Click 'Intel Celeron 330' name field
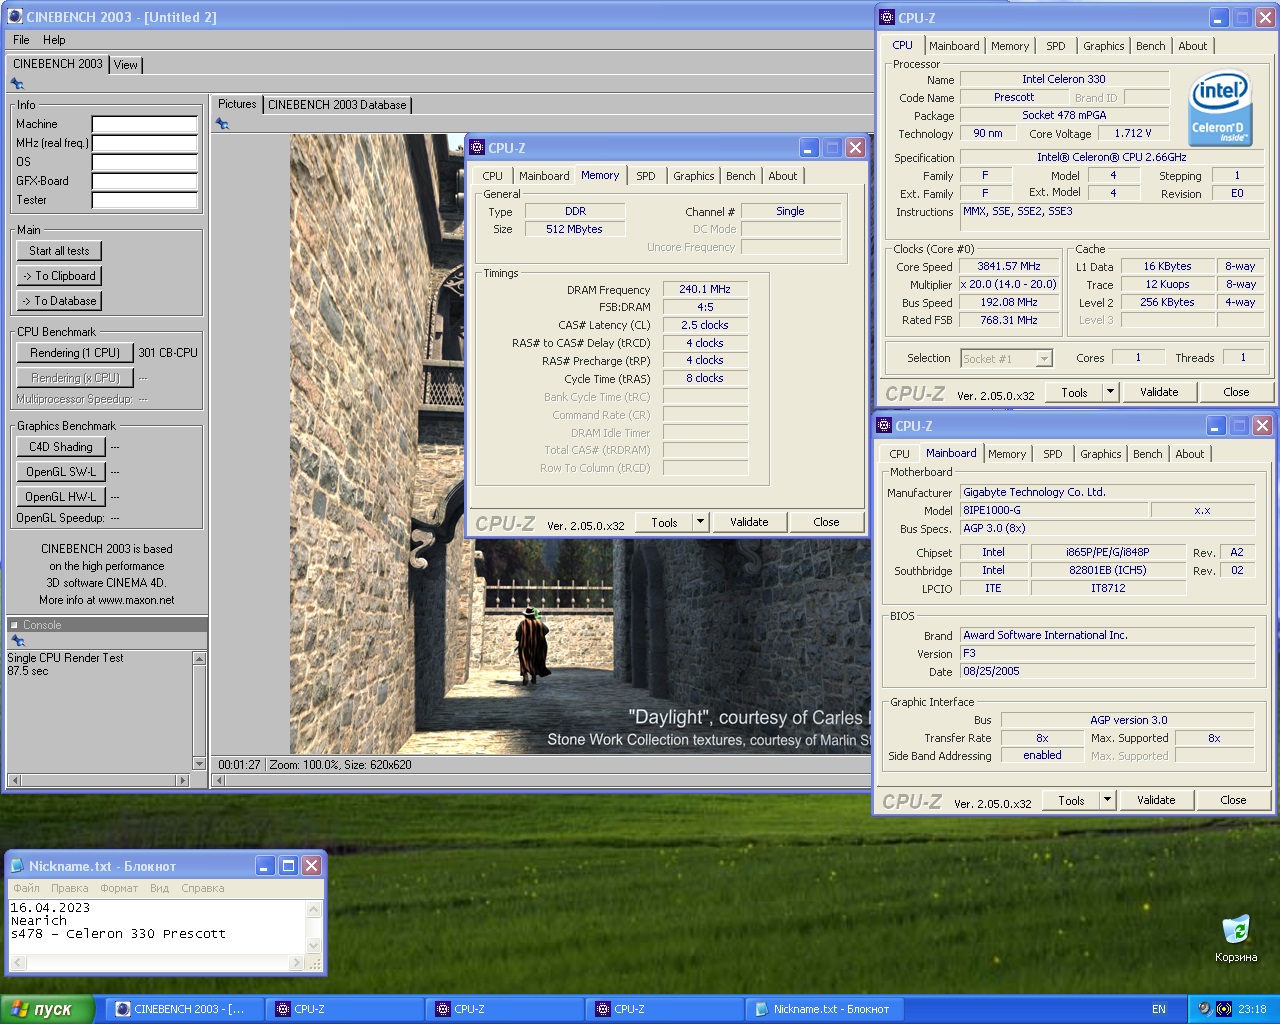This screenshot has height=1024, width=1280. pyautogui.click(x=1064, y=79)
